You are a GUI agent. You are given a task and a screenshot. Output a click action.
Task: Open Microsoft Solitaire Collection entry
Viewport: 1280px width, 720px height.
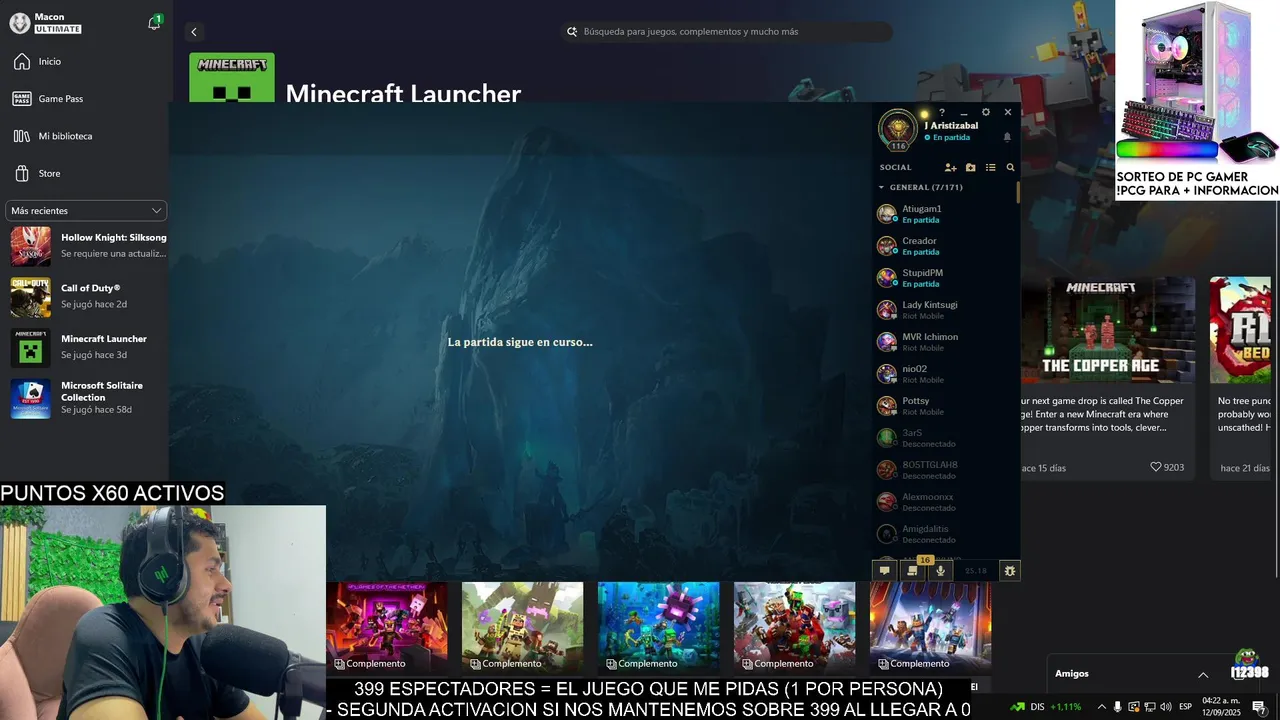click(x=88, y=398)
